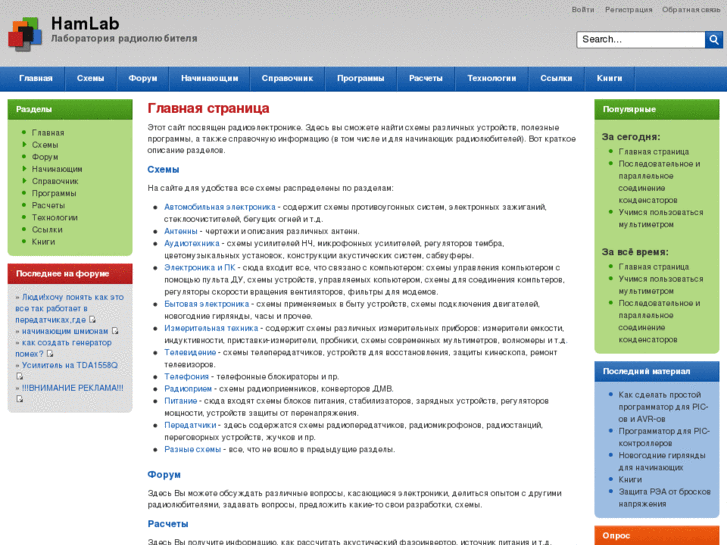Screen dimensions: 727x545
Task: Open the last-post icon after 'помех?'
Action: [50, 353]
